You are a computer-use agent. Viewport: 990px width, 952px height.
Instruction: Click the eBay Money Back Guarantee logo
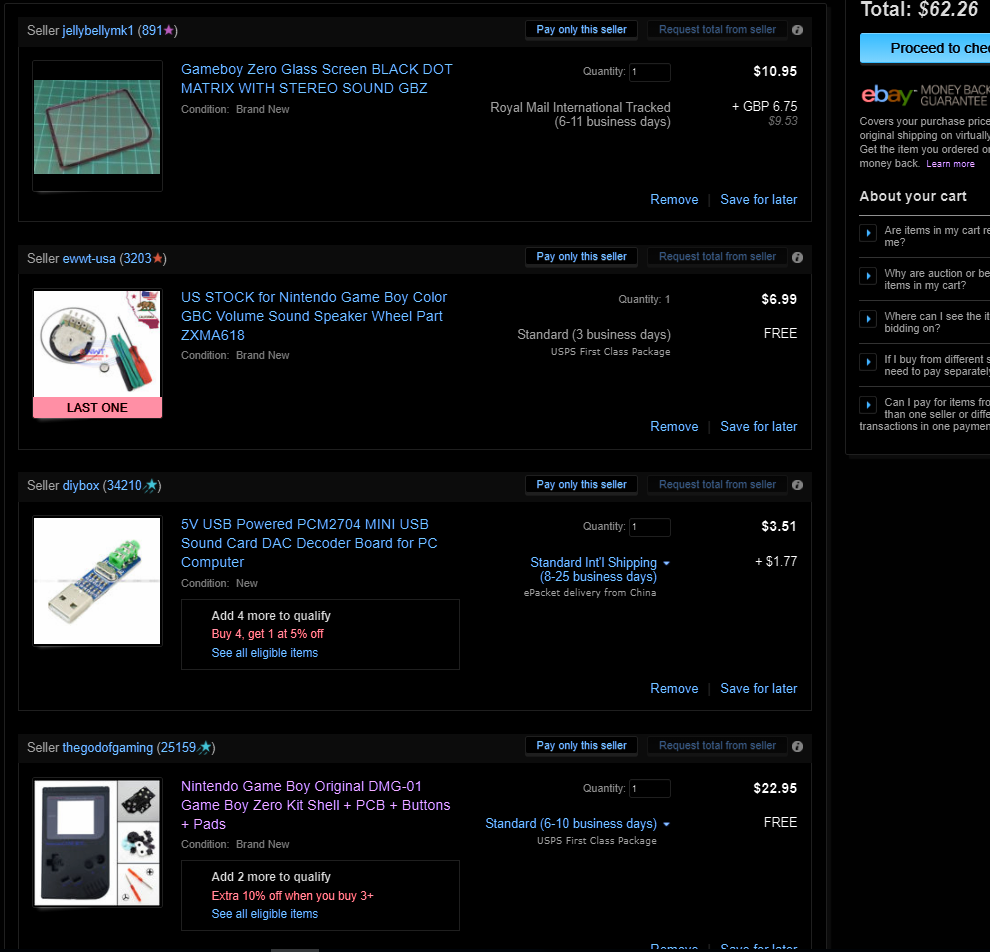point(924,95)
